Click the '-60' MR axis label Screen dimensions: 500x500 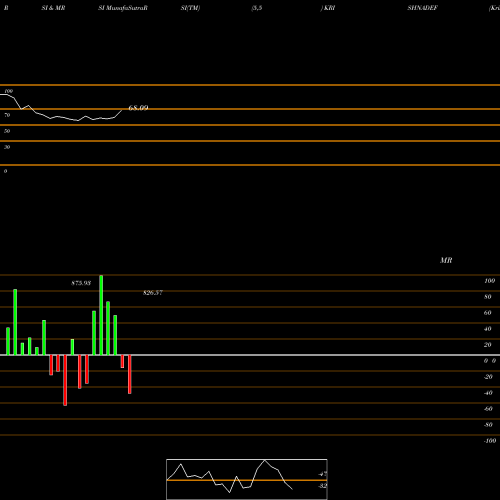click(x=488, y=409)
